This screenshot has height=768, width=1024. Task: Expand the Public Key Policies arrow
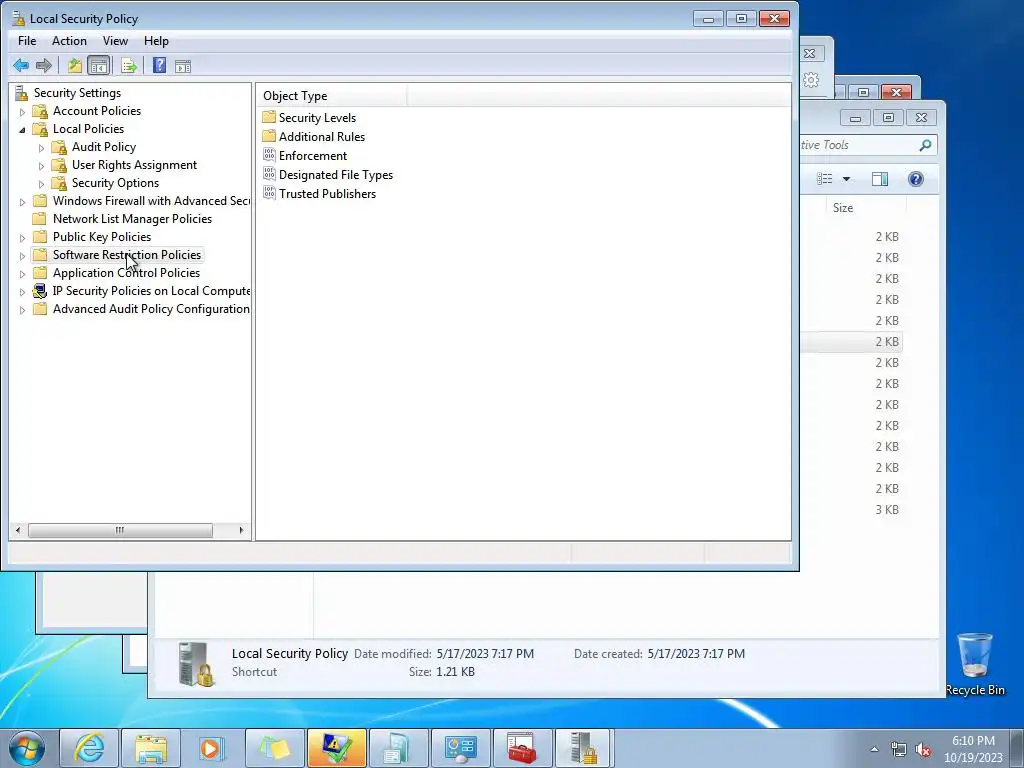[x=22, y=238]
